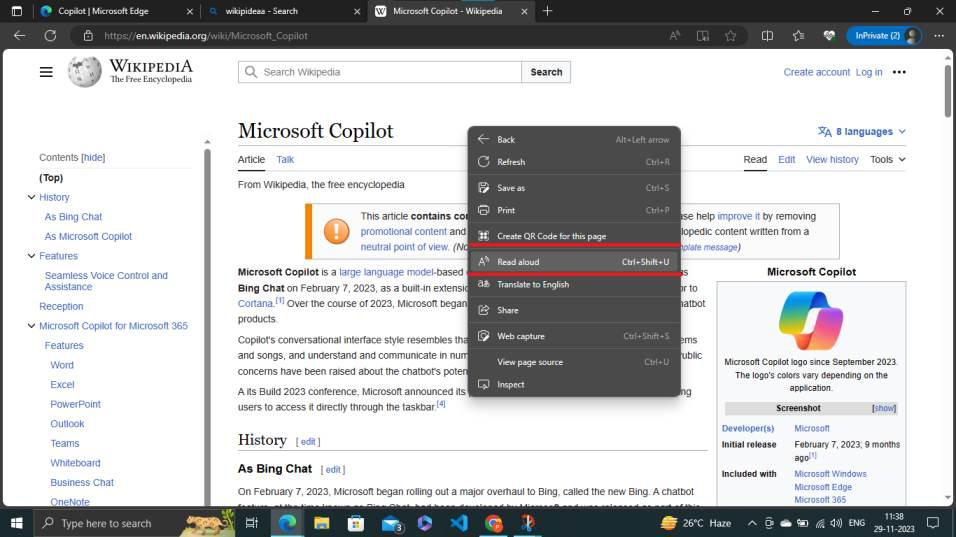Close the Copilot | Microsoft Edge tab
The height and width of the screenshot is (537, 956).
click(x=189, y=11)
